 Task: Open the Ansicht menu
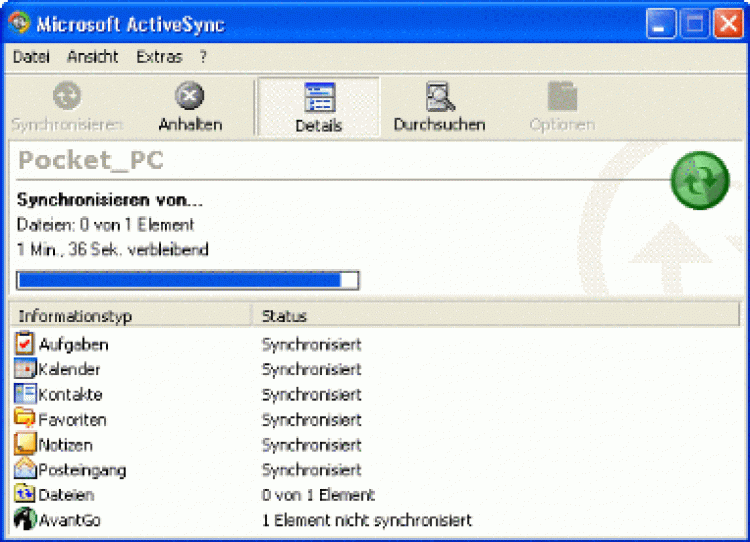click(93, 57)
